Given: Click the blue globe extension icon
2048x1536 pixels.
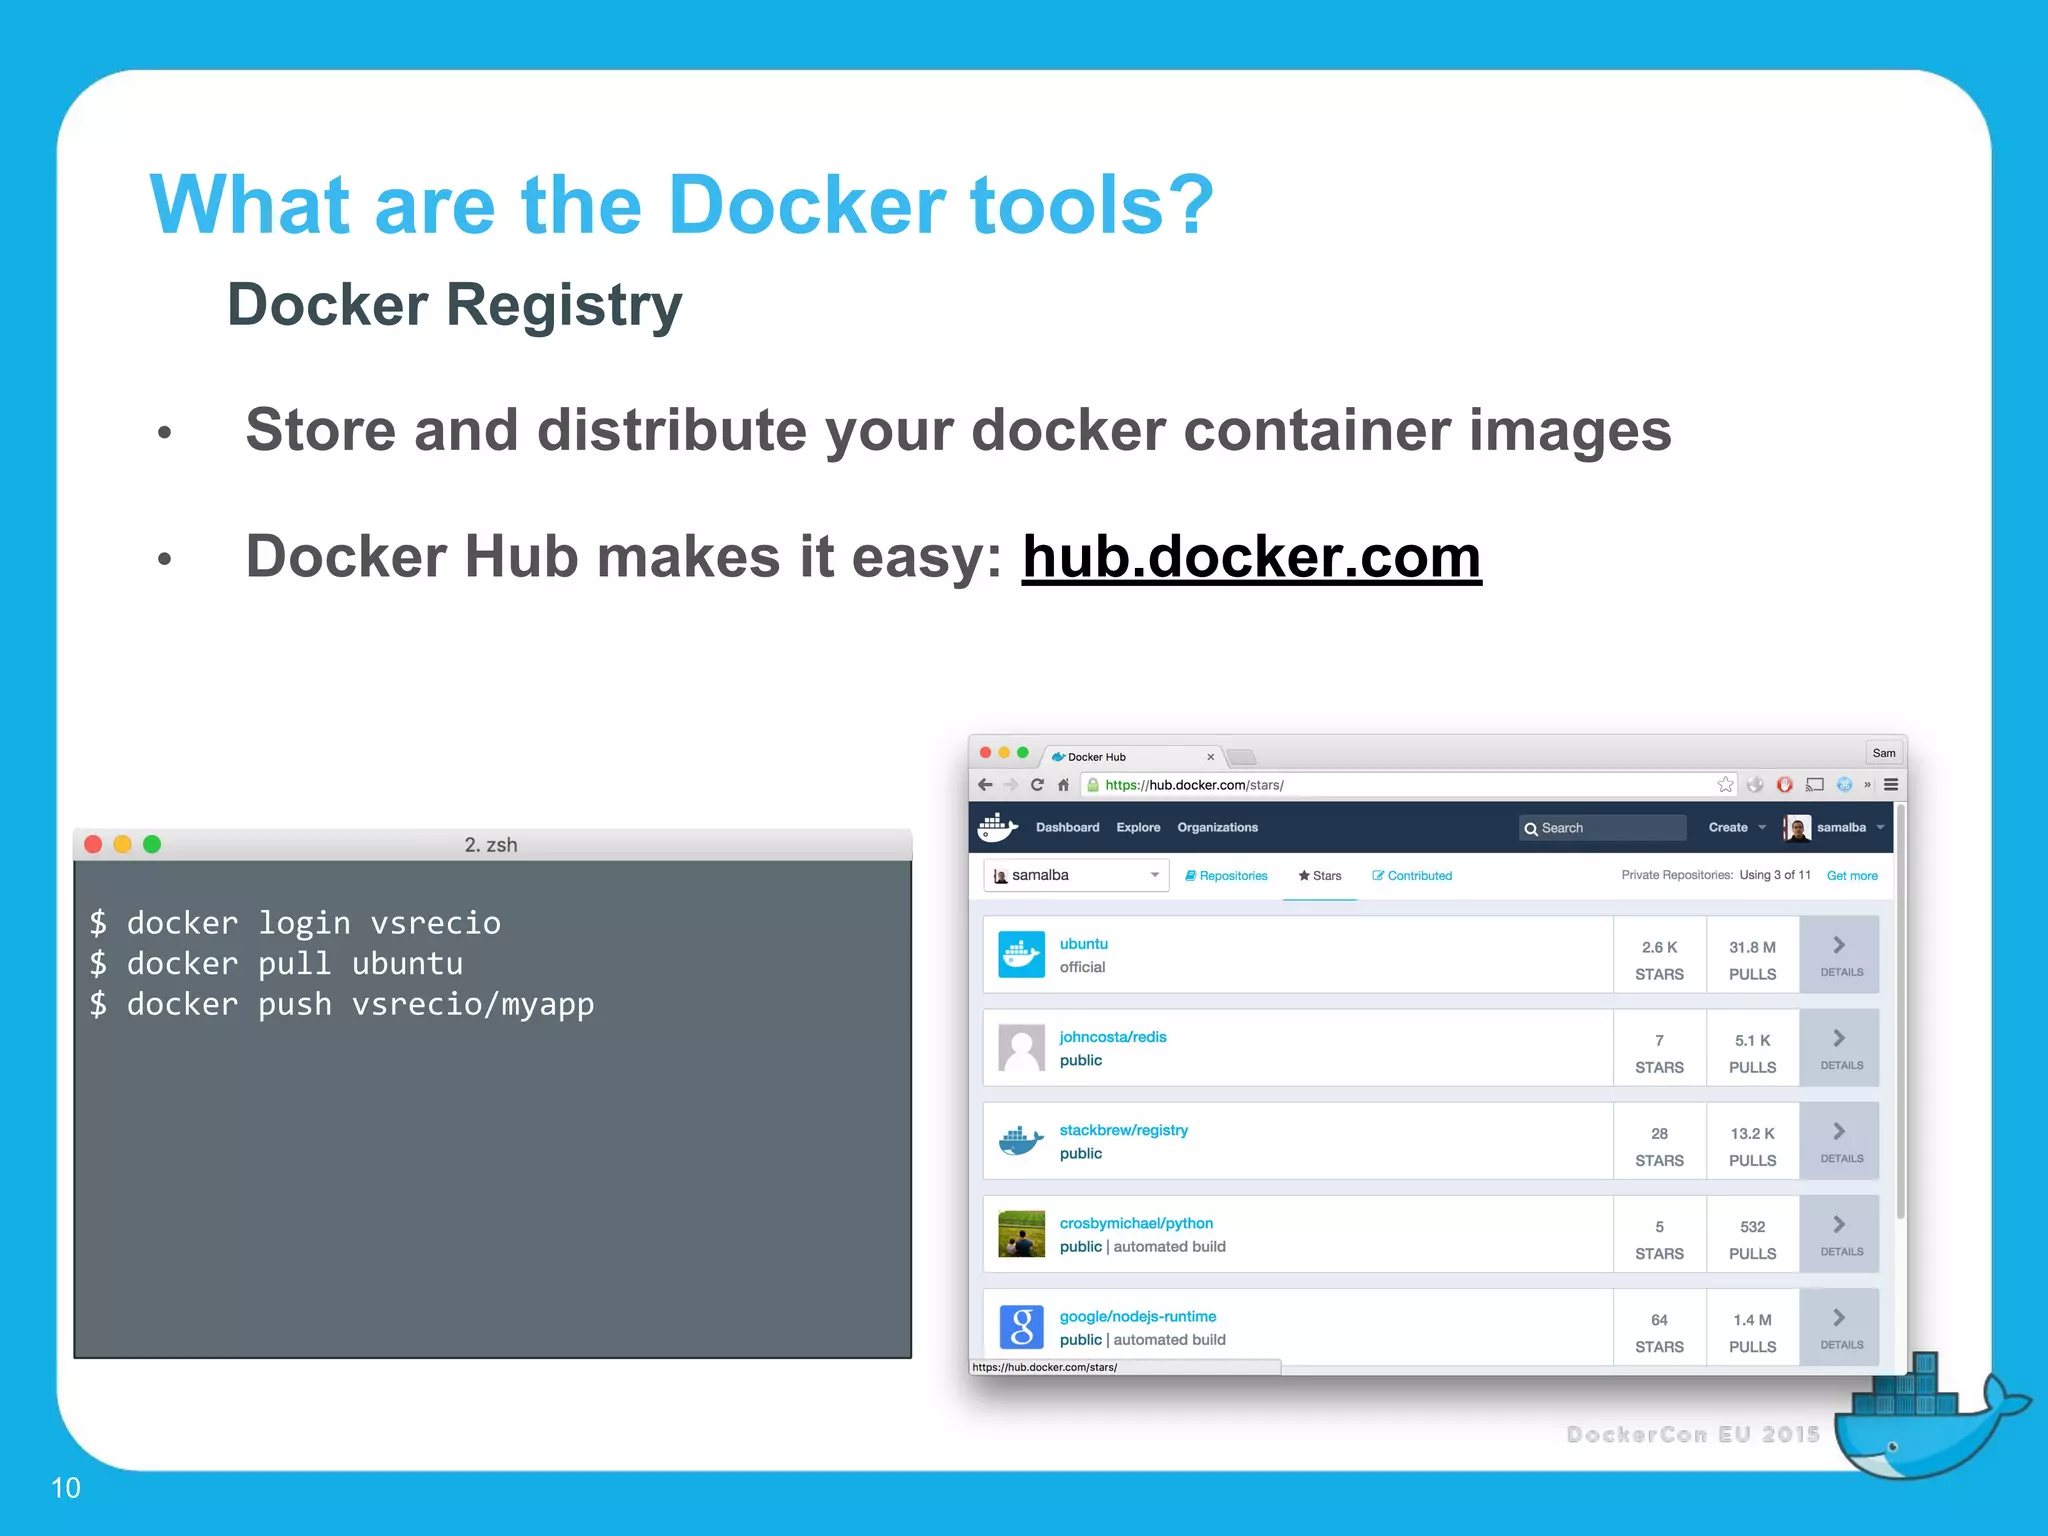Looking at the screenshot, I should click(1845, 785).
